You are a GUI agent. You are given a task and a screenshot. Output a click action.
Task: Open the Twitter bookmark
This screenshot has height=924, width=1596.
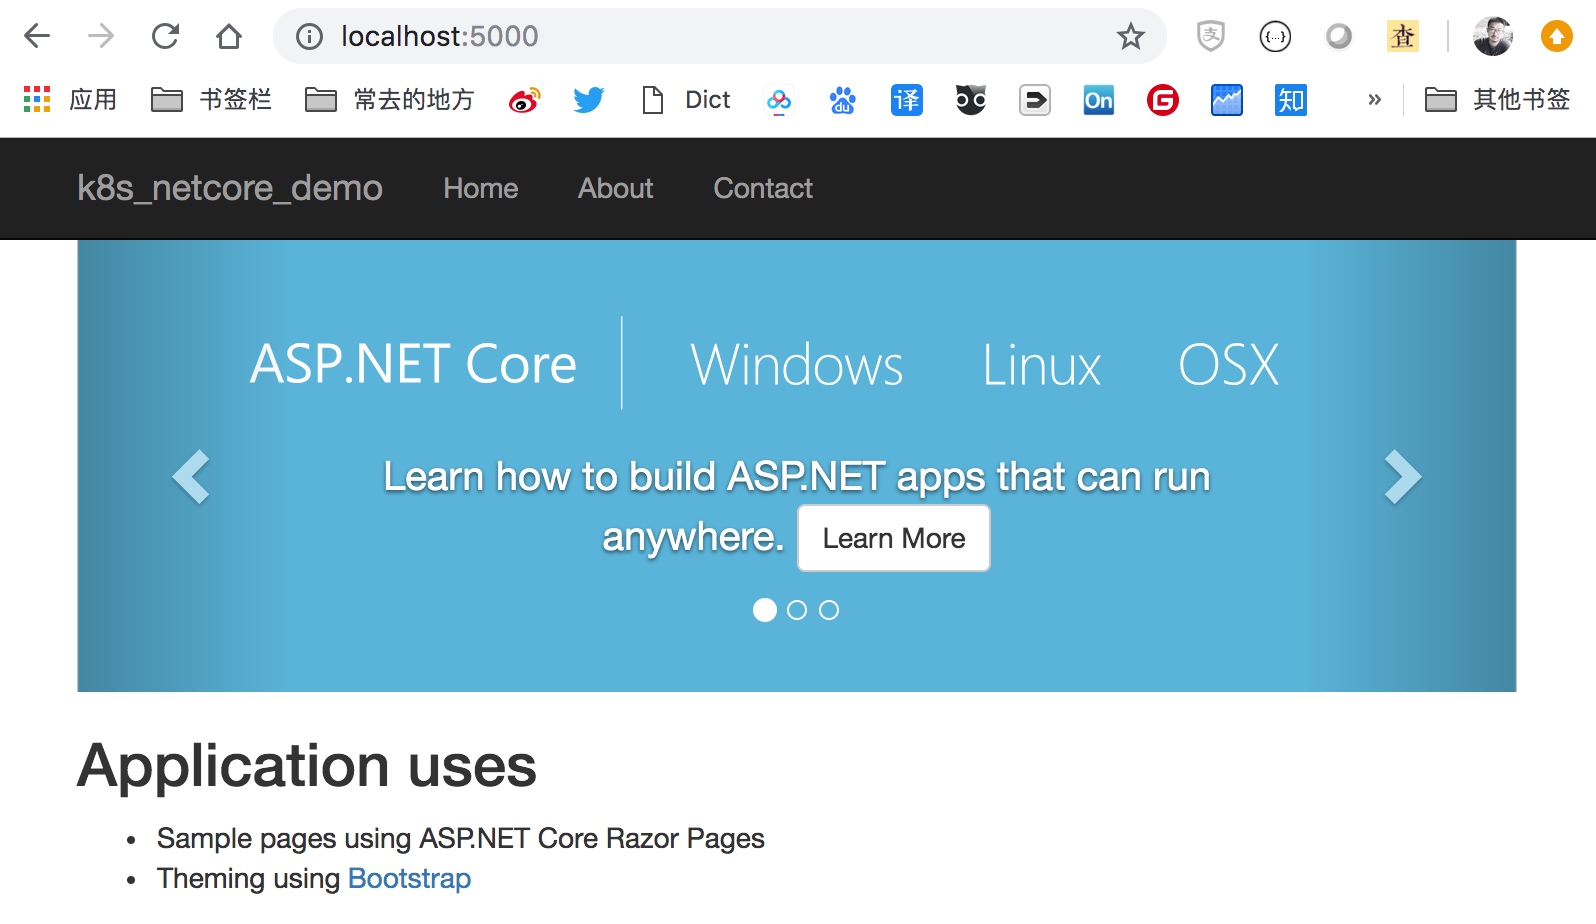pos(589,100)
